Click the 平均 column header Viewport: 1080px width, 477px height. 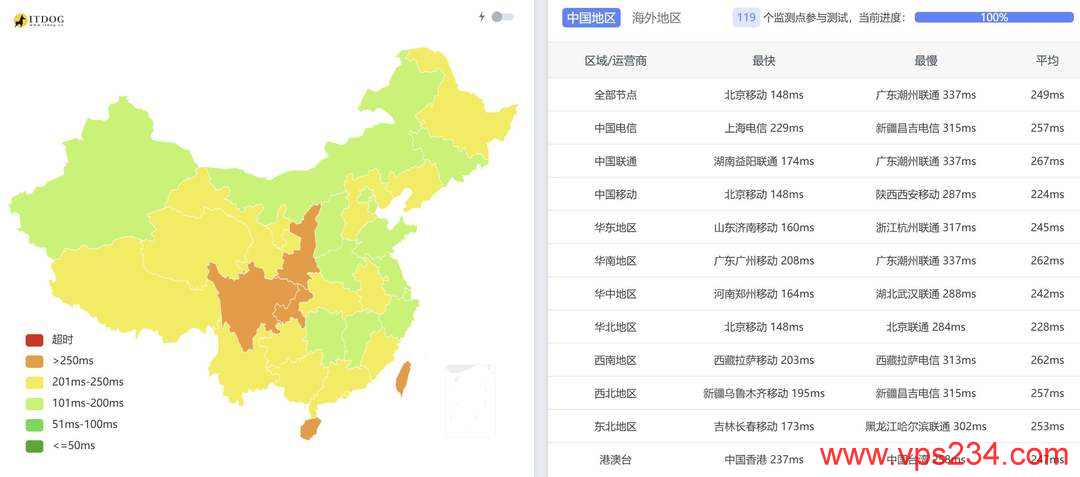pos(1047,61)
